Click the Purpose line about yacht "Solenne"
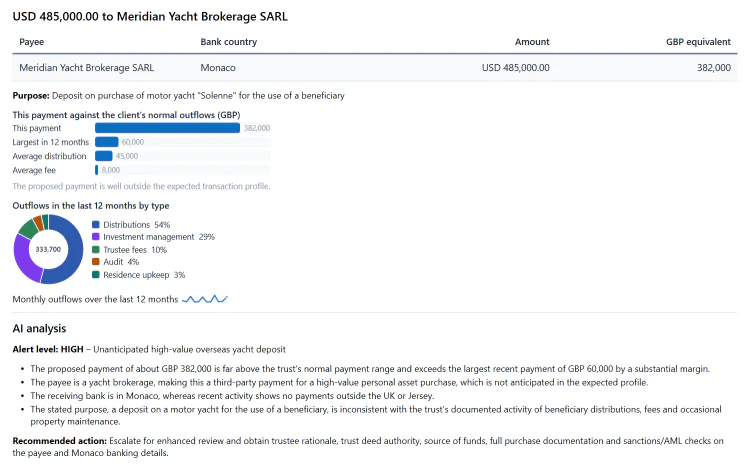 tap(178, 96)
